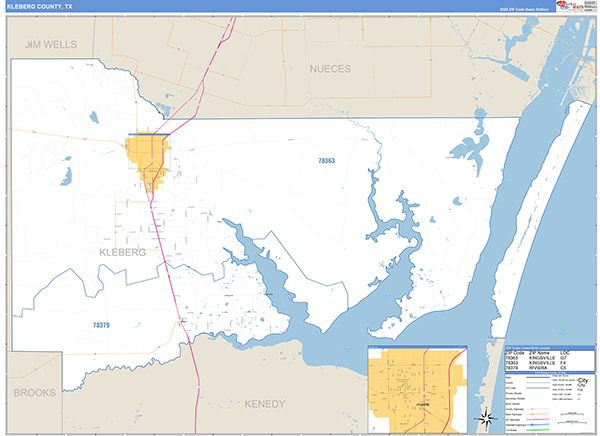The image size is (600, 436).
Task: Select the KENEDY county label
Action: tap(265, 404)
